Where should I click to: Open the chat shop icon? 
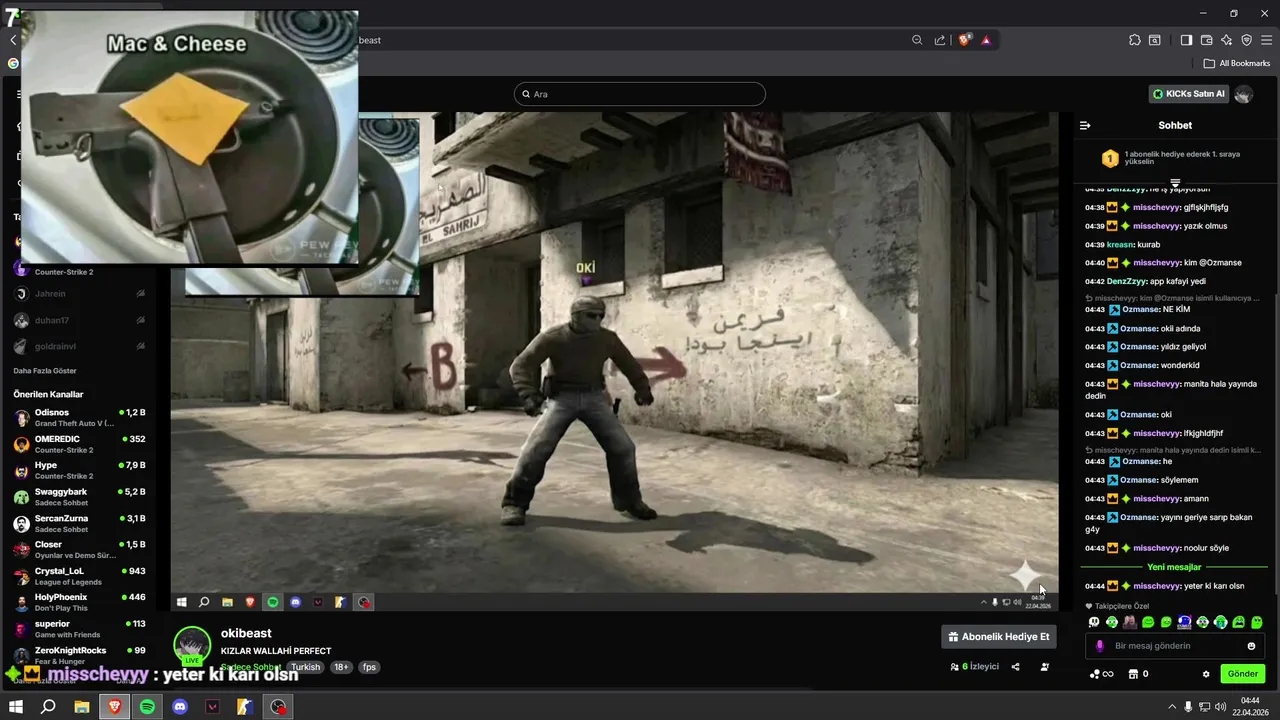tap(1133, 674)
